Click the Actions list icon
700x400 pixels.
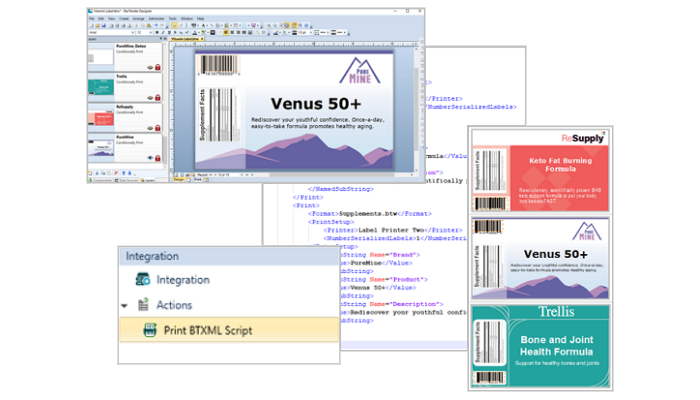143,305
